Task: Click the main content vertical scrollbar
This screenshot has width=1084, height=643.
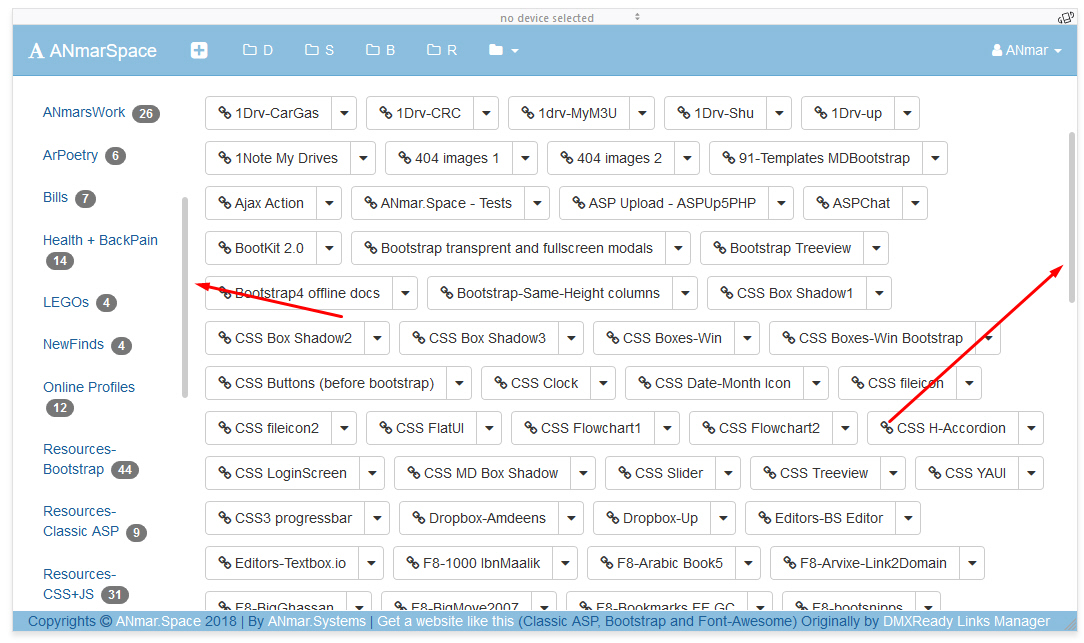Action: [1072, 220]
